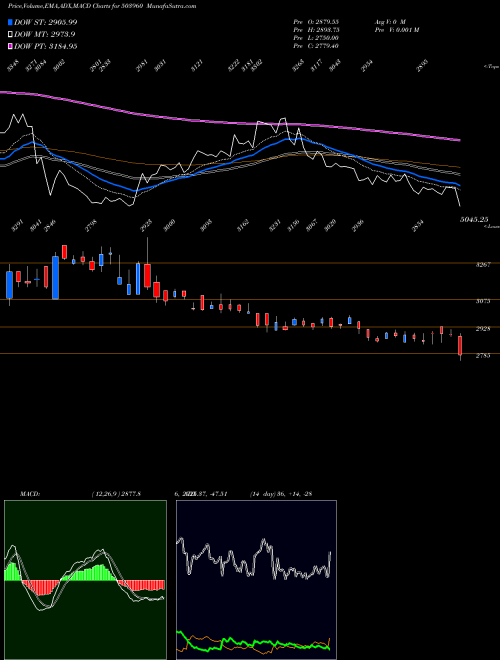Viewport: 500px width, 660px height.
Task: Click the 5045.25 value beside line chart
Action: point(474,219)
